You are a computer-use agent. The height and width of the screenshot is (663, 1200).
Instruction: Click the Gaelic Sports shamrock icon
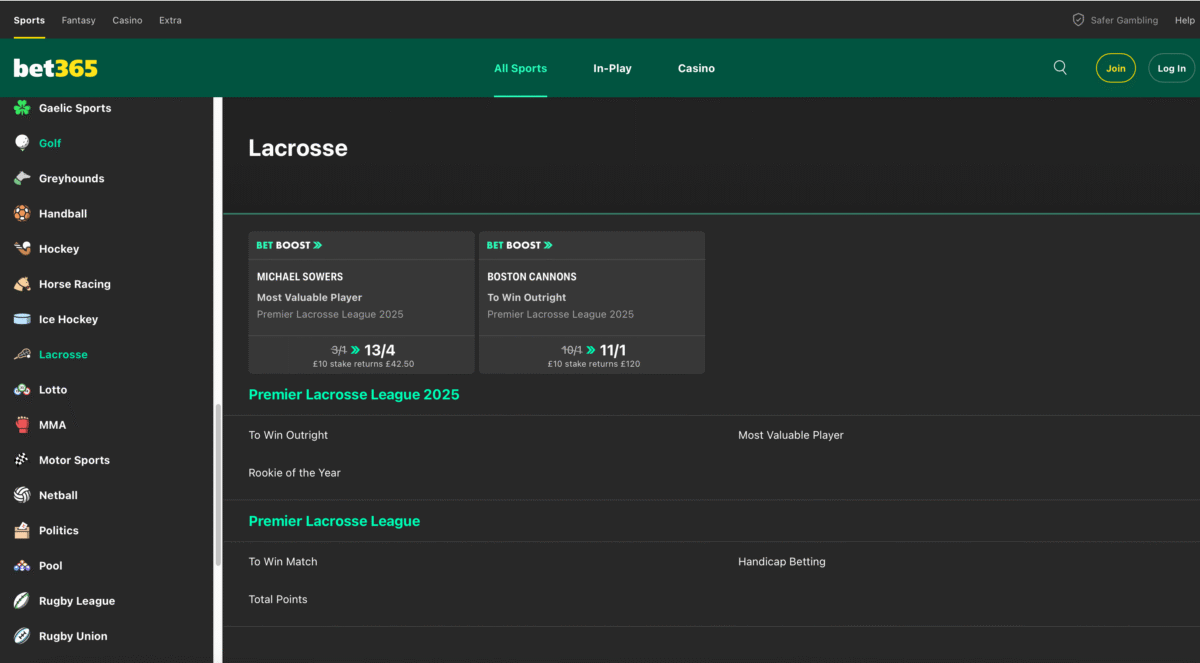tap(22, 108)
